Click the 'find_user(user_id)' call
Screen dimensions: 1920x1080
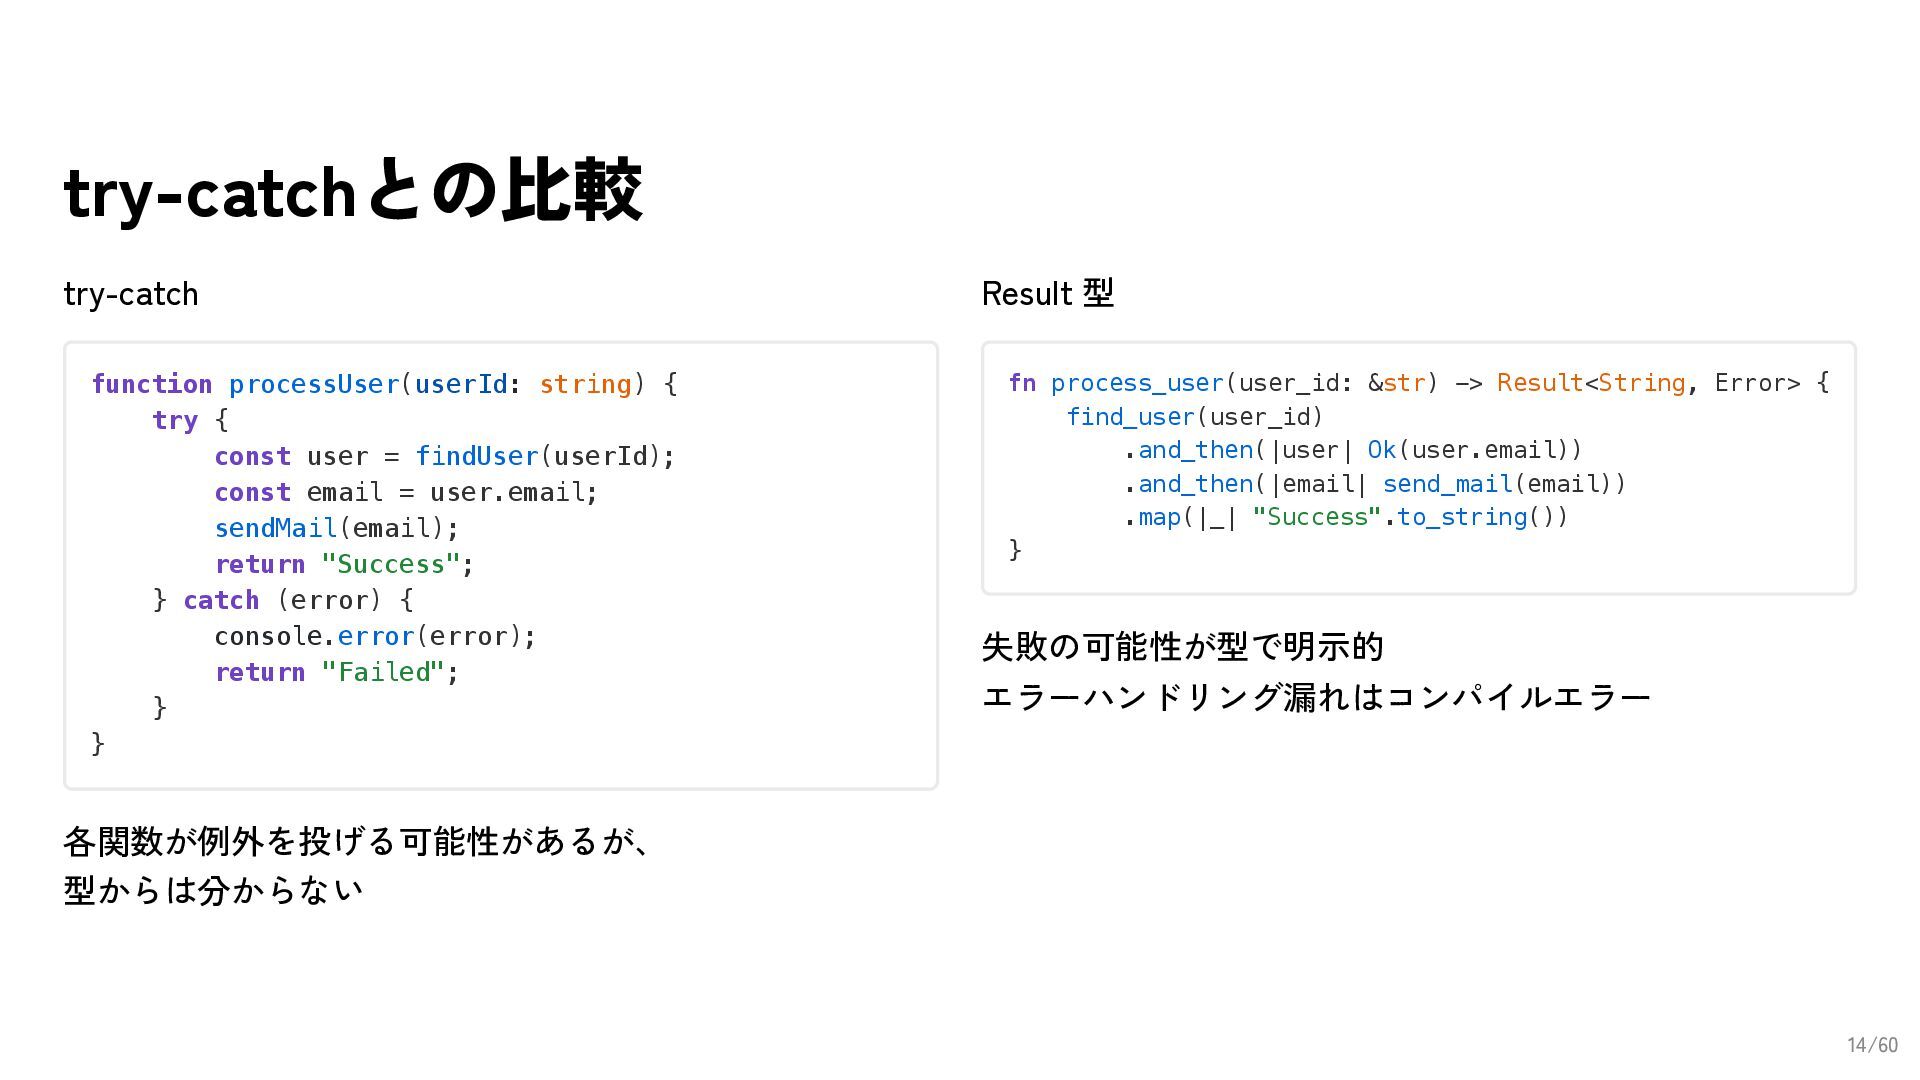[1194, 417]
